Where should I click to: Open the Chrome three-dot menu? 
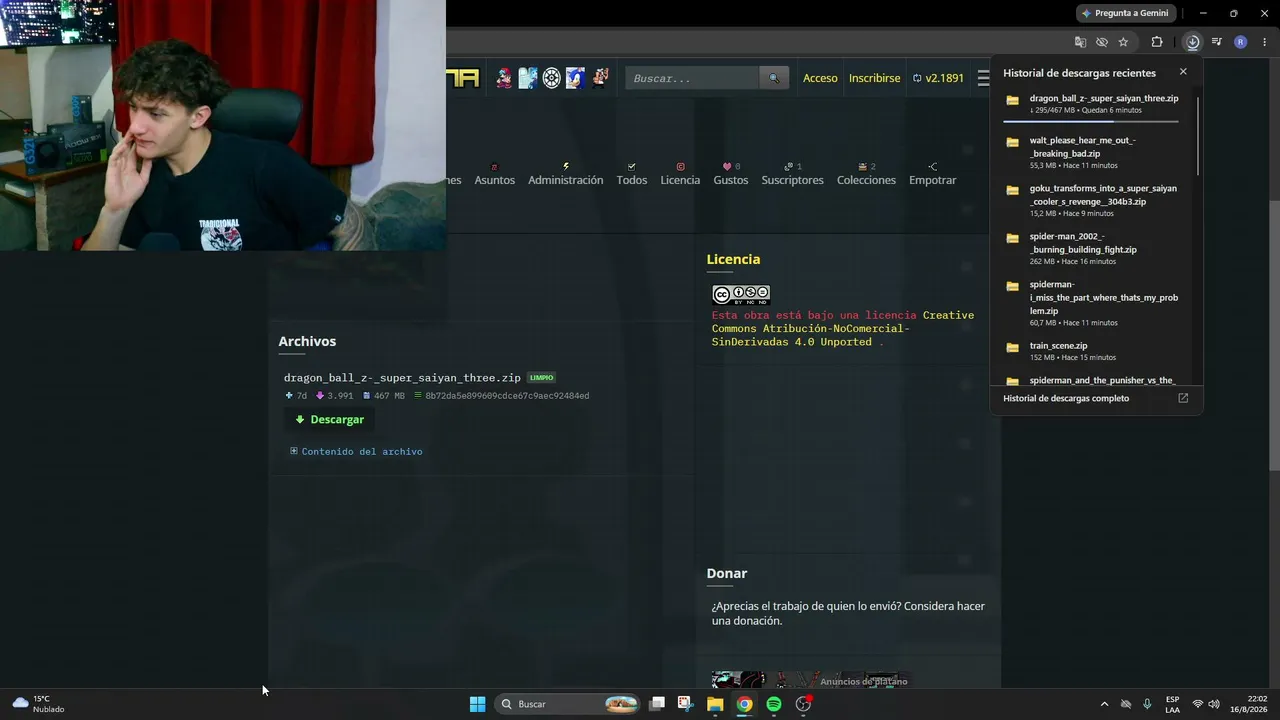tap(1264, 42)
